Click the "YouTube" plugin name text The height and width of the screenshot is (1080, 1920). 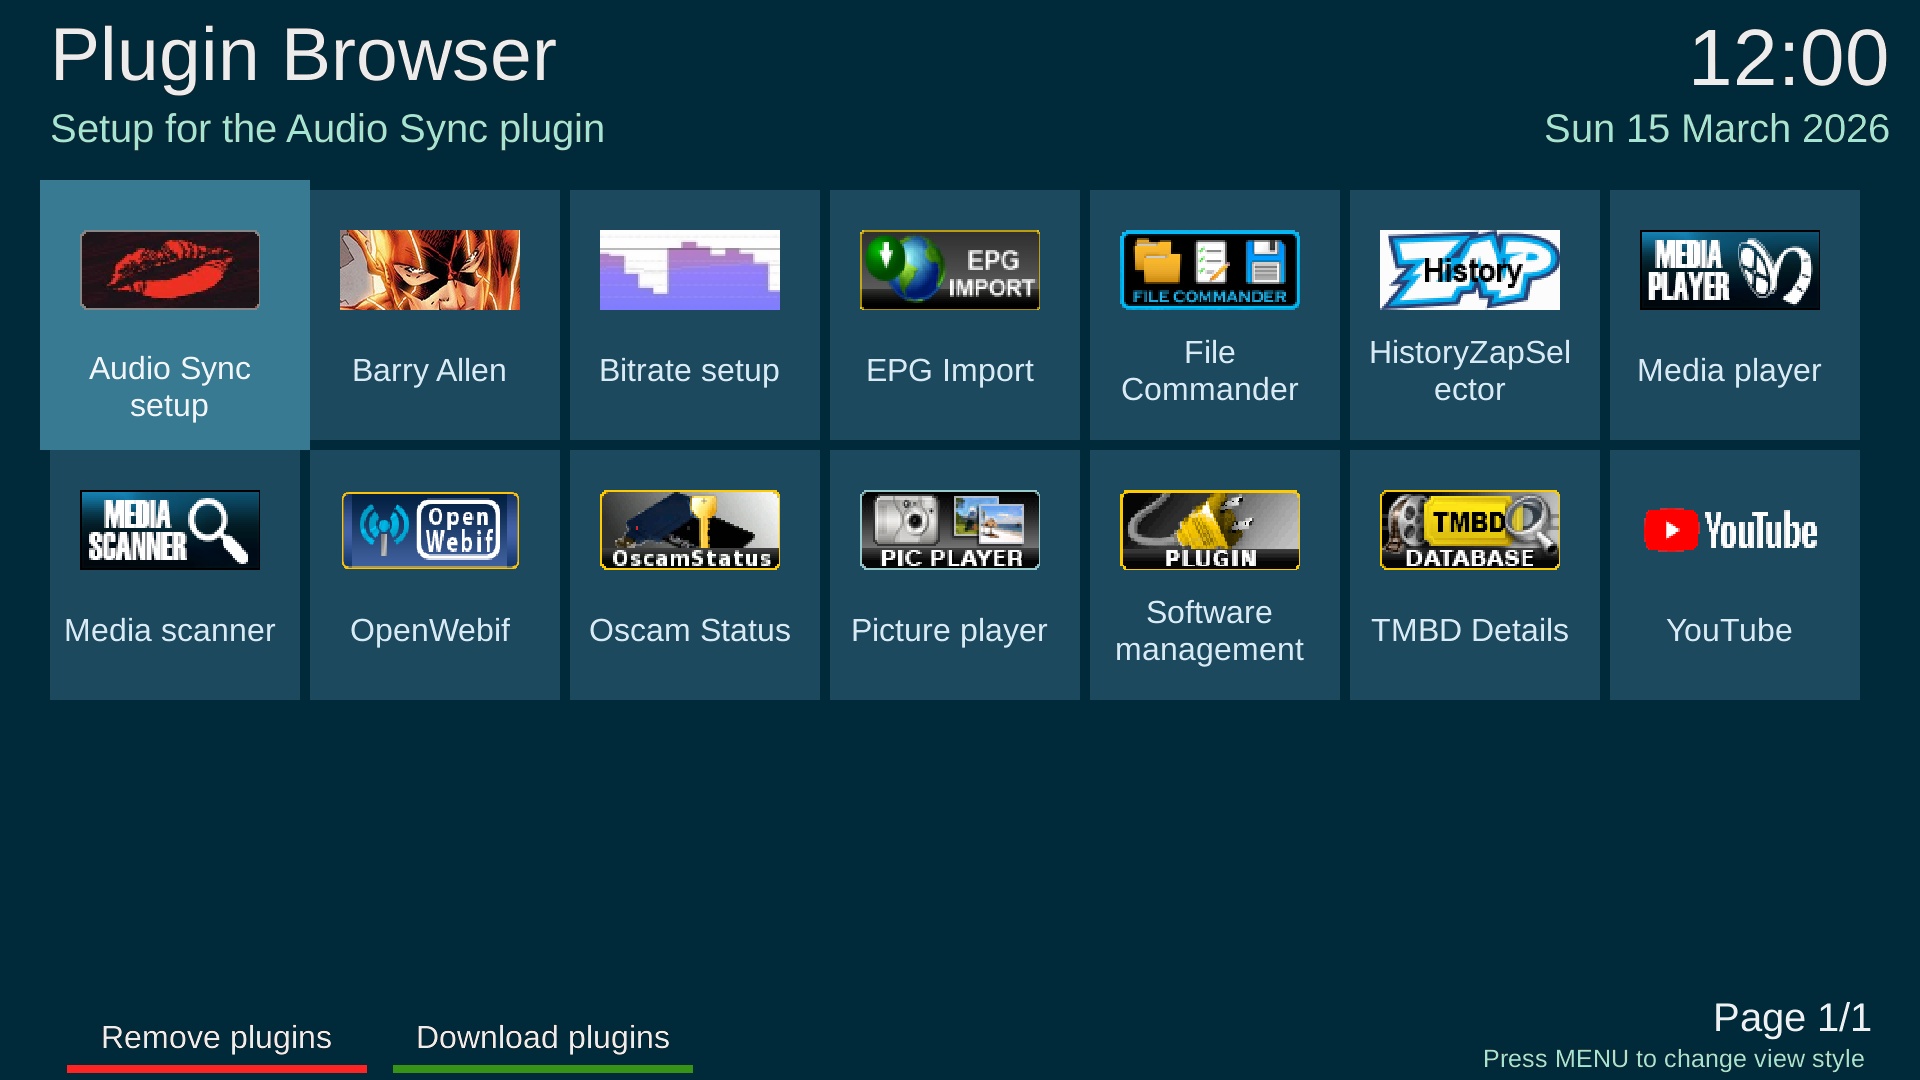point(1729,630)
